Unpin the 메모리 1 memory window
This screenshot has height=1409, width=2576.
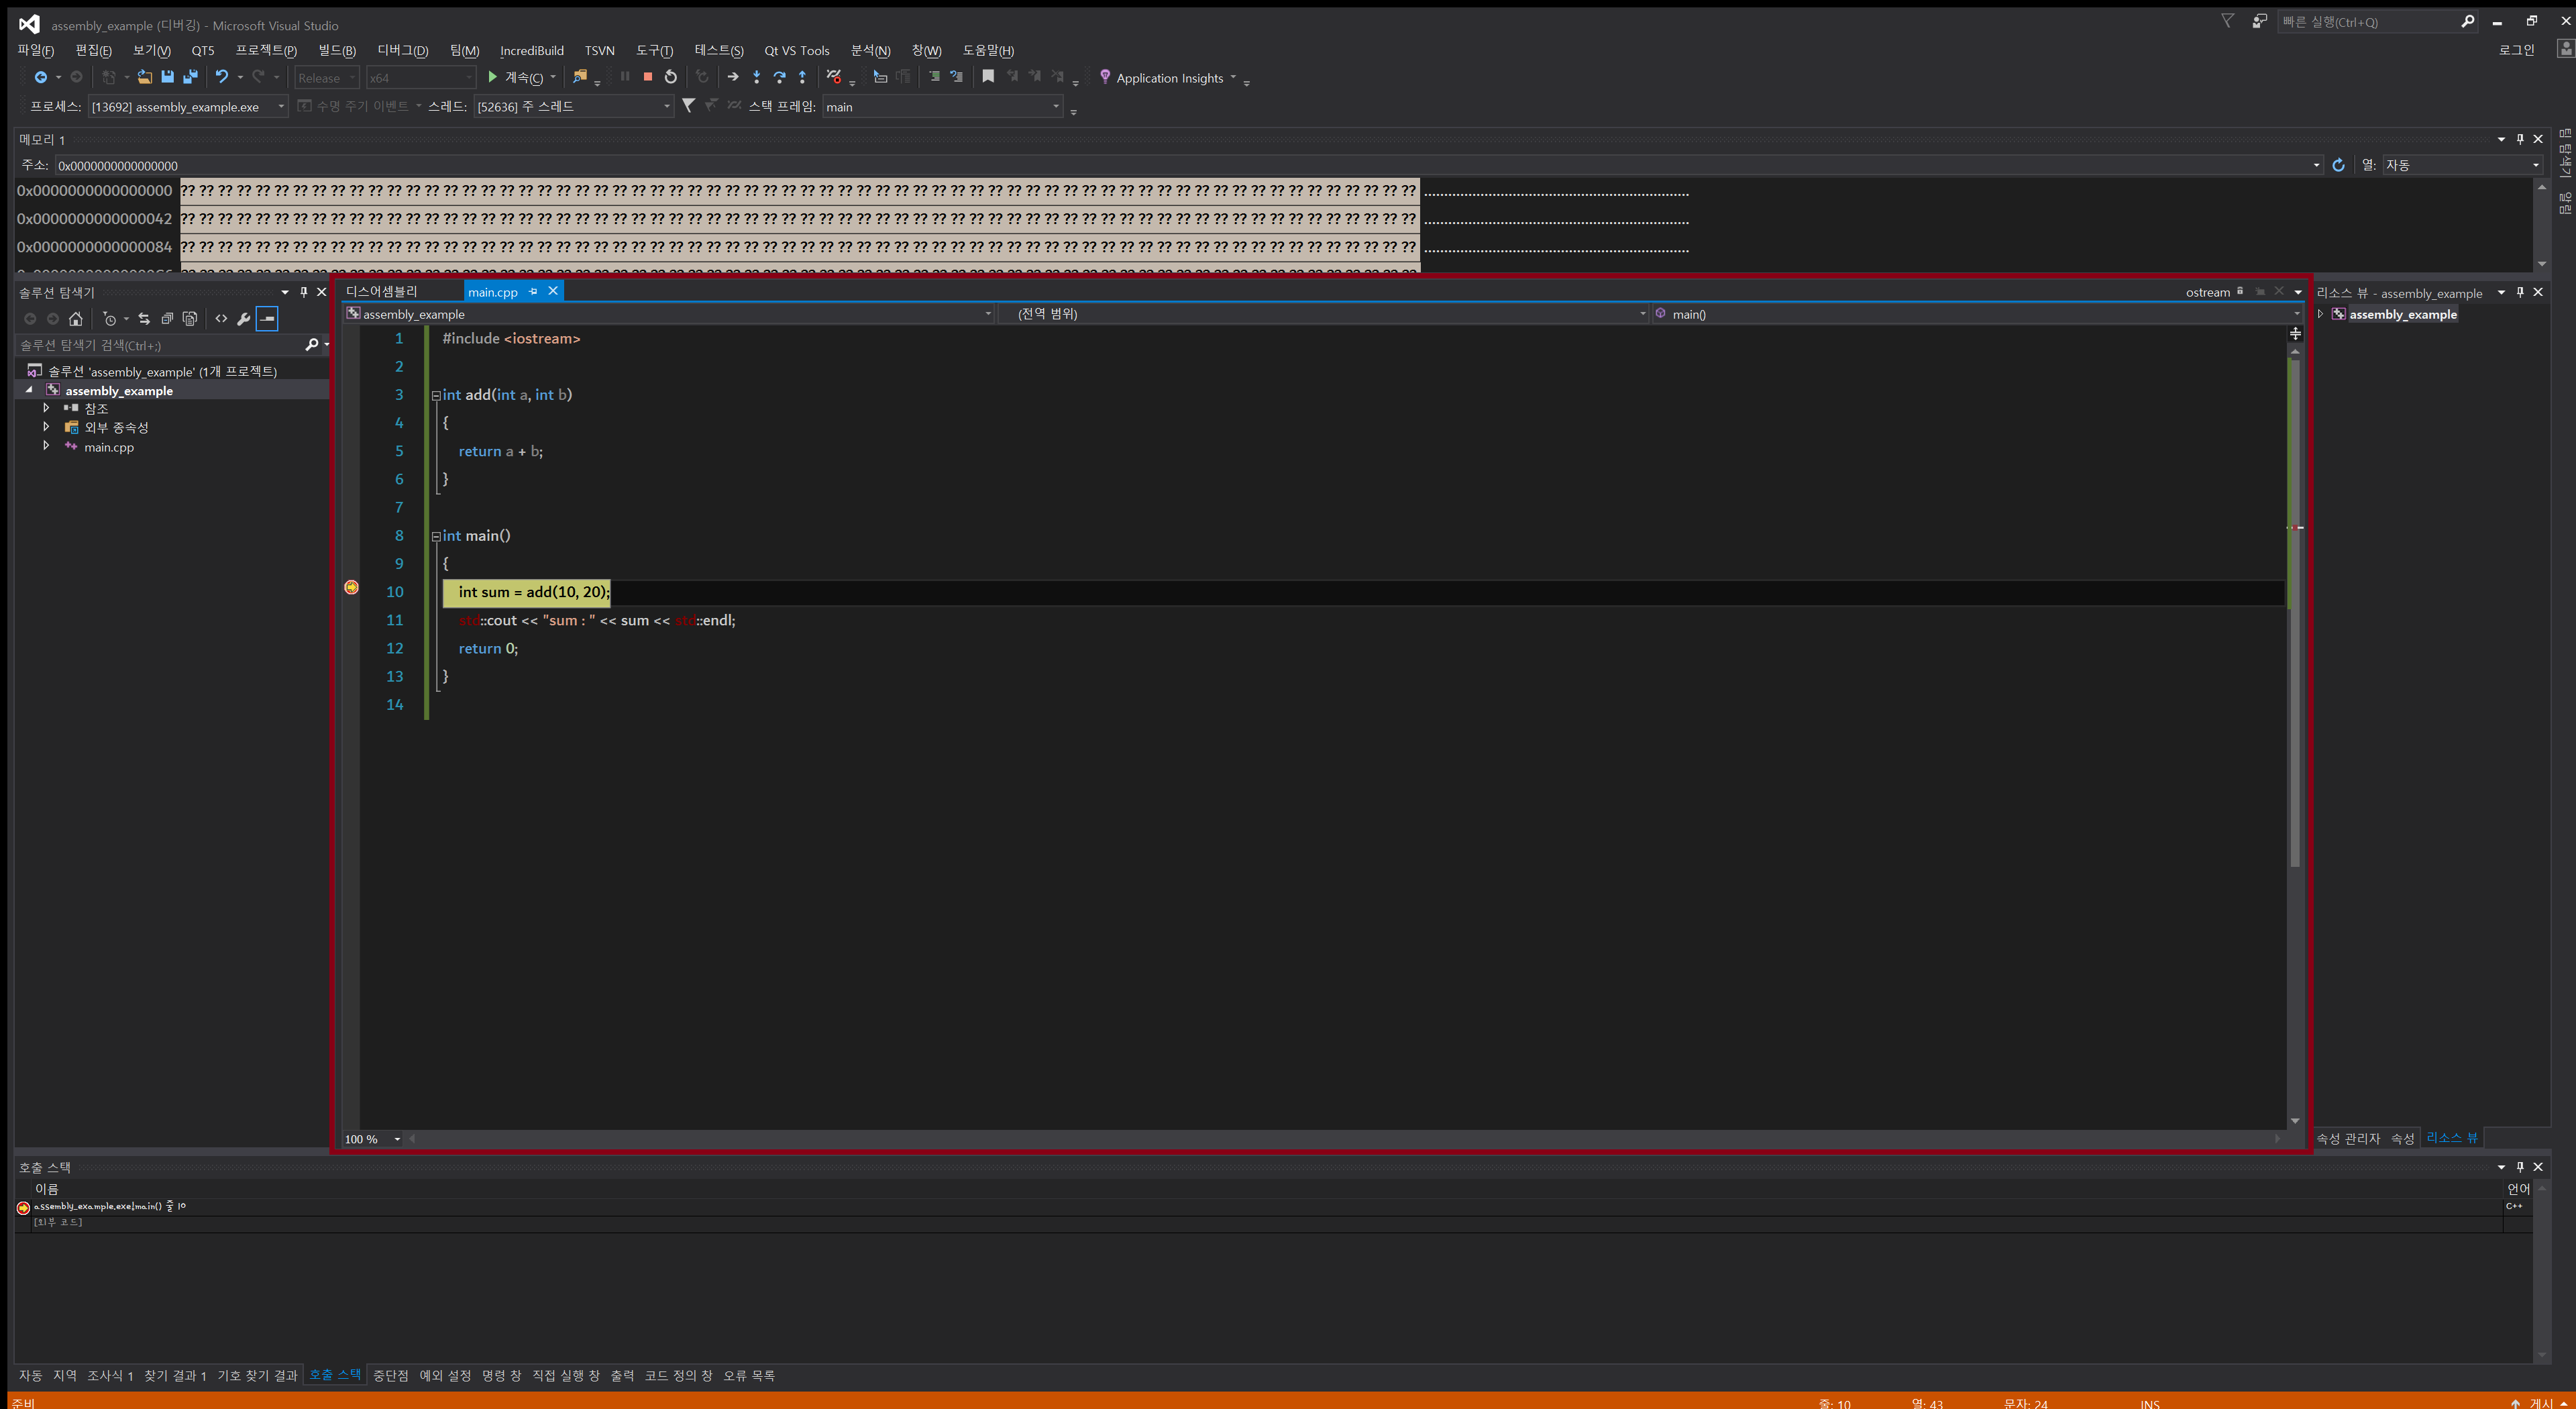click(2520, 139)
